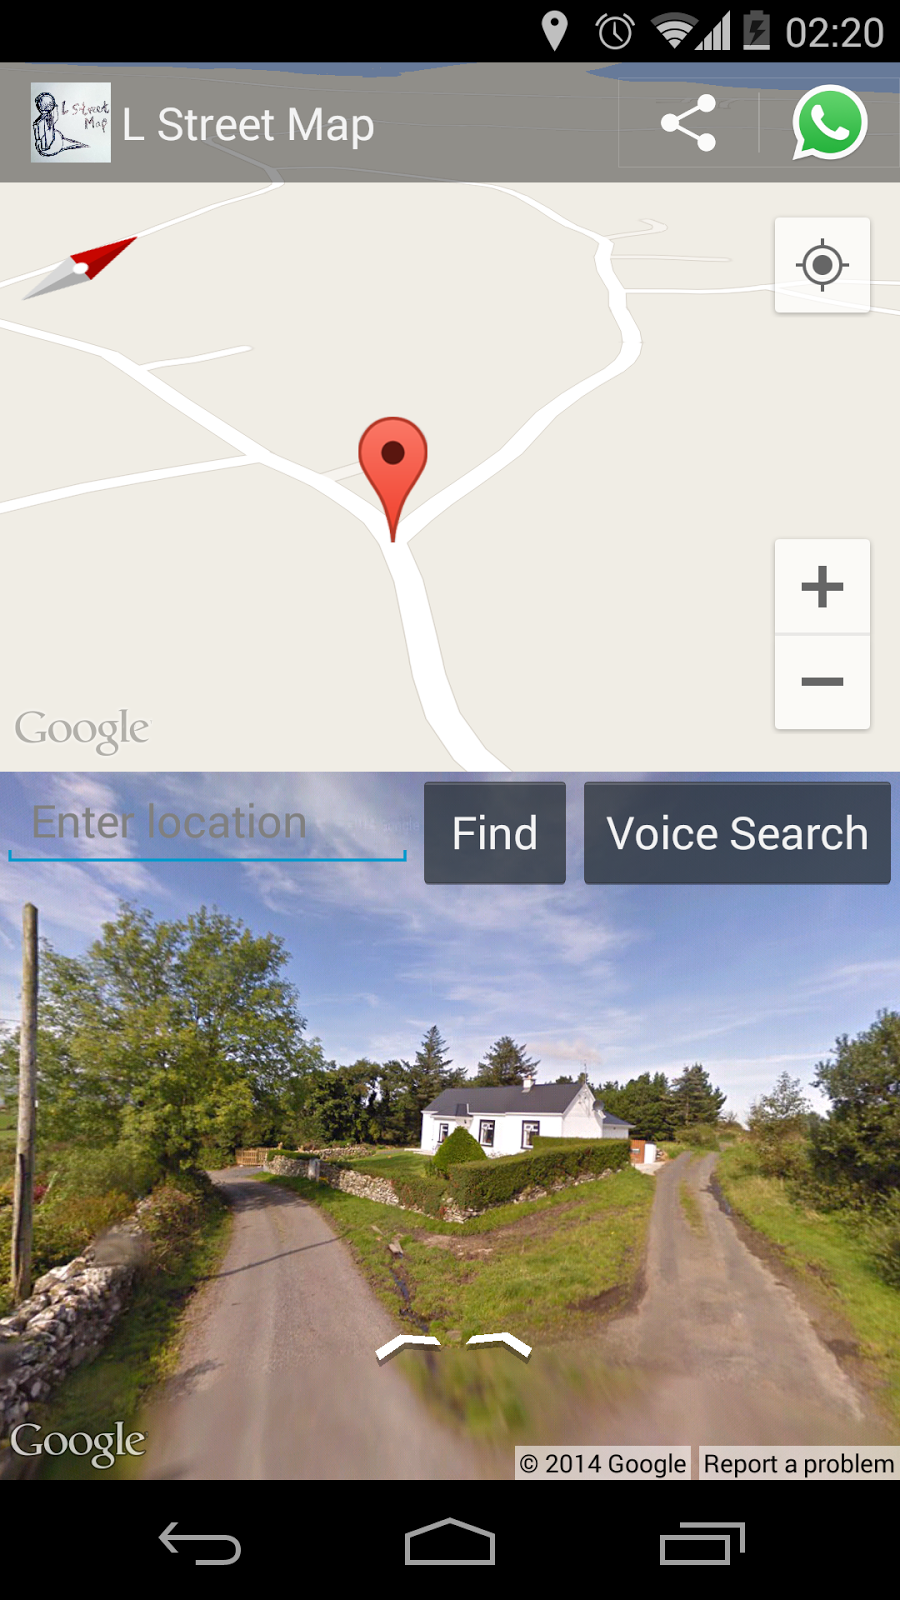This screenshot has width=900, height=1600.
Task: Go to Android home screen
Action: point(450,1542)
